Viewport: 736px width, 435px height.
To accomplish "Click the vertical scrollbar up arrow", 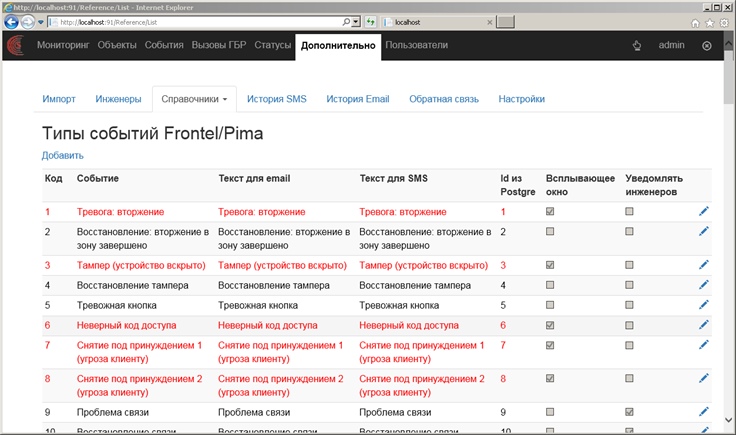I will 728,43.
